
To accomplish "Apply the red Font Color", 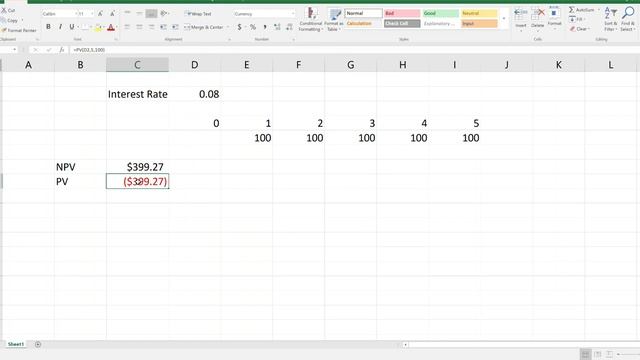I will click(x=111, y=27).
